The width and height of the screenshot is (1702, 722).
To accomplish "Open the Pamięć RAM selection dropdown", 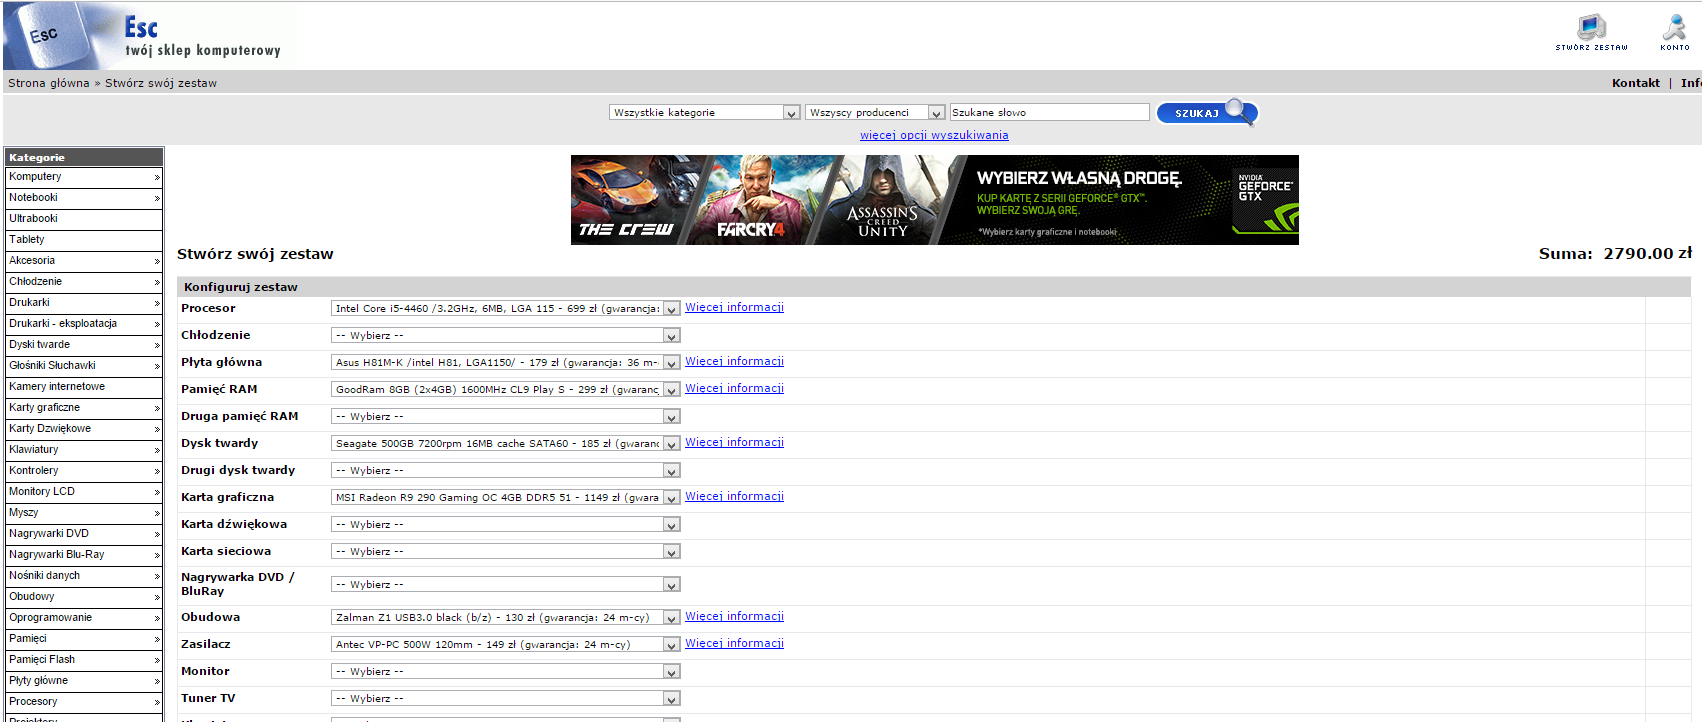I will [506, 390].
